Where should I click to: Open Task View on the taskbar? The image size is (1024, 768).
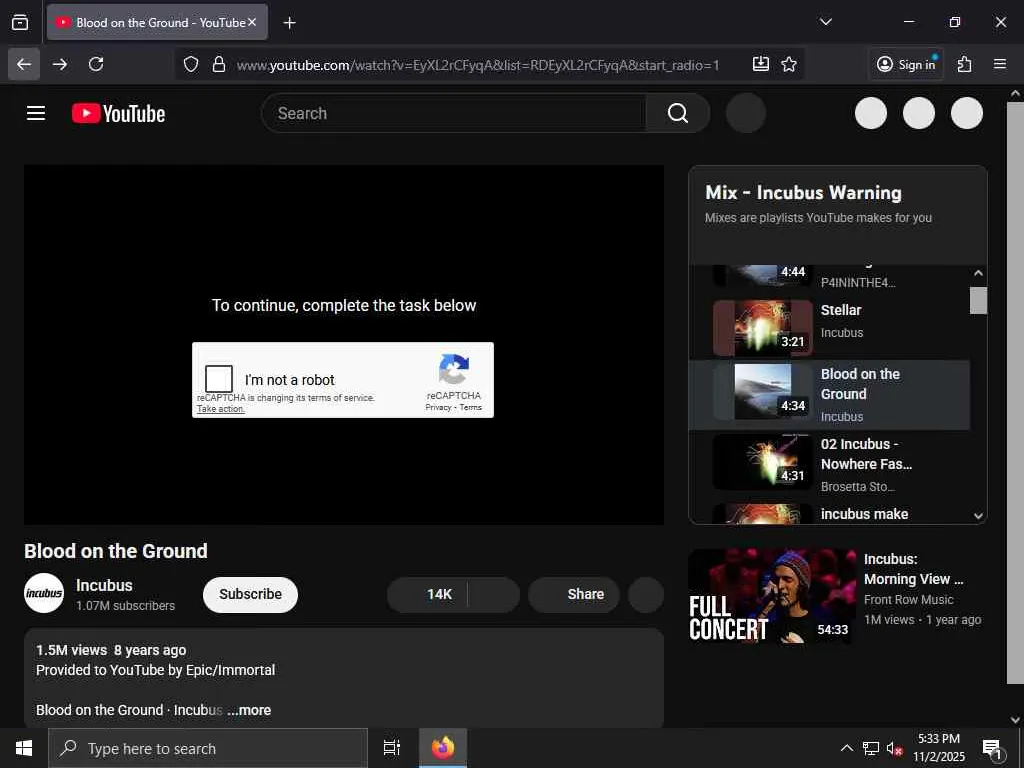392,748
